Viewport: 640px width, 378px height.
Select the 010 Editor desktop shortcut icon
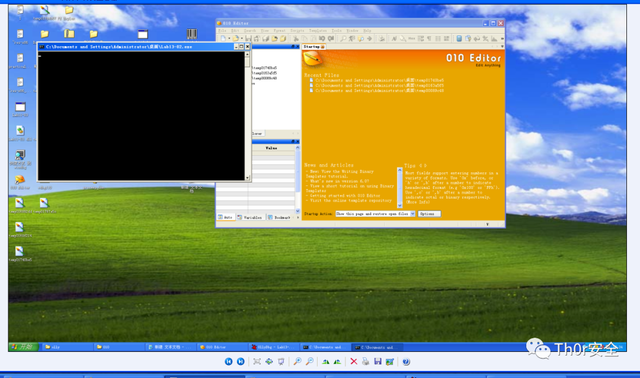[x=20, y=182]
